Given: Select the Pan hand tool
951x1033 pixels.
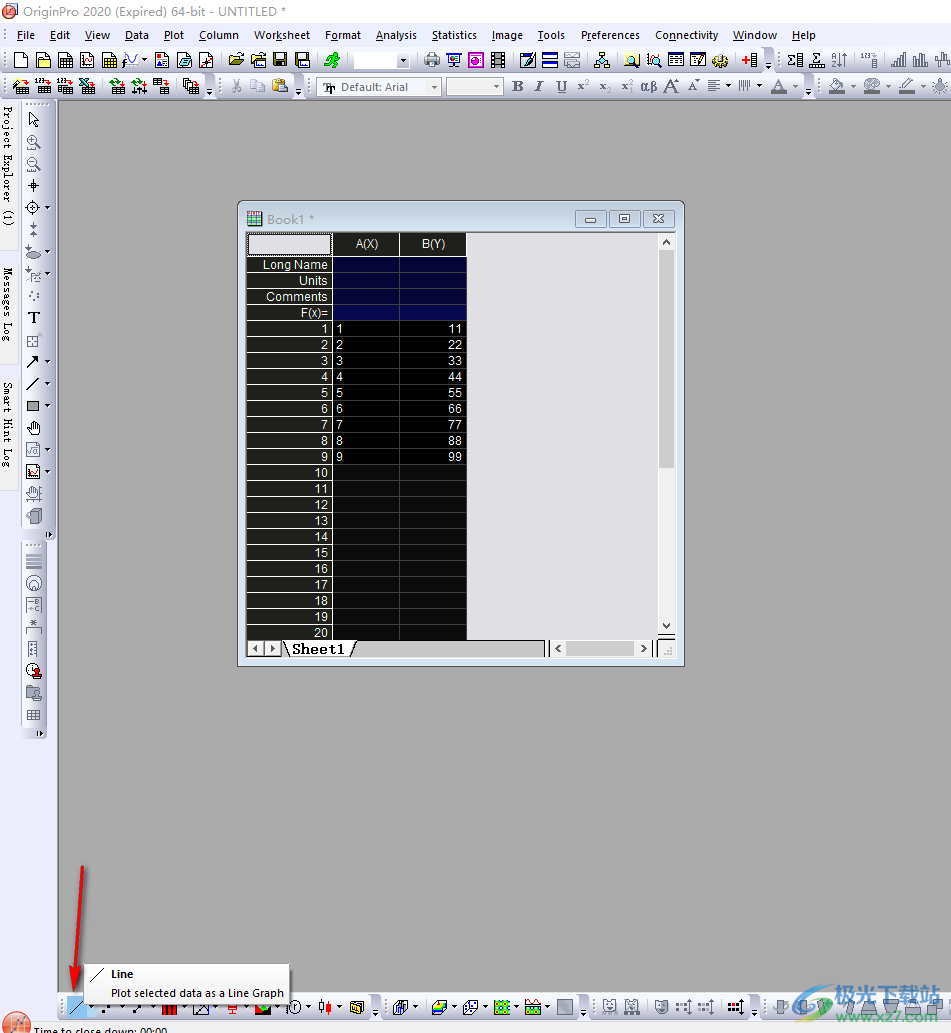Looking at the screenshot, I should pyautogui.click(x=34, y=428).
